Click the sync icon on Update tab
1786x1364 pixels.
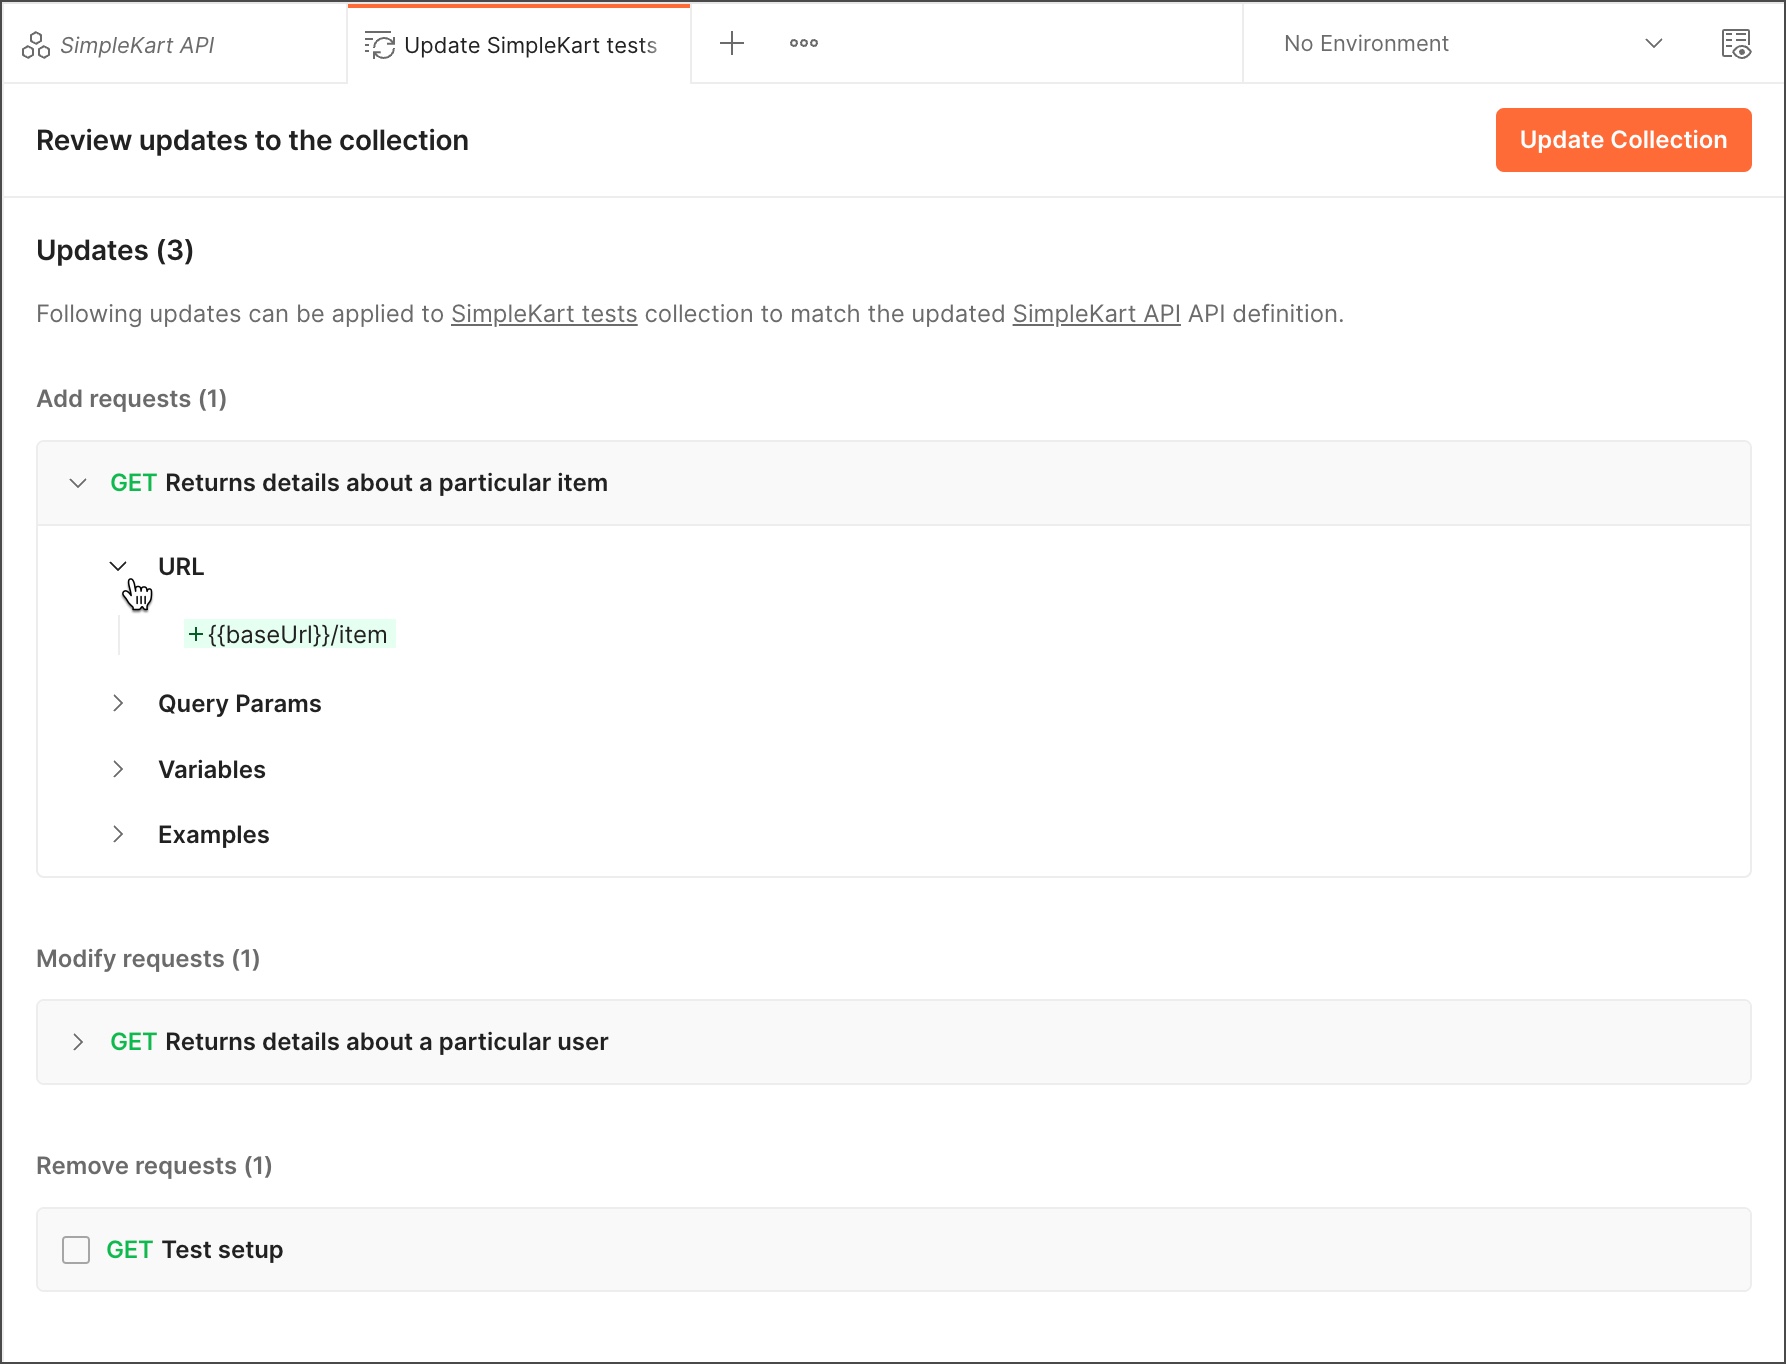click(x=380, y=45)
